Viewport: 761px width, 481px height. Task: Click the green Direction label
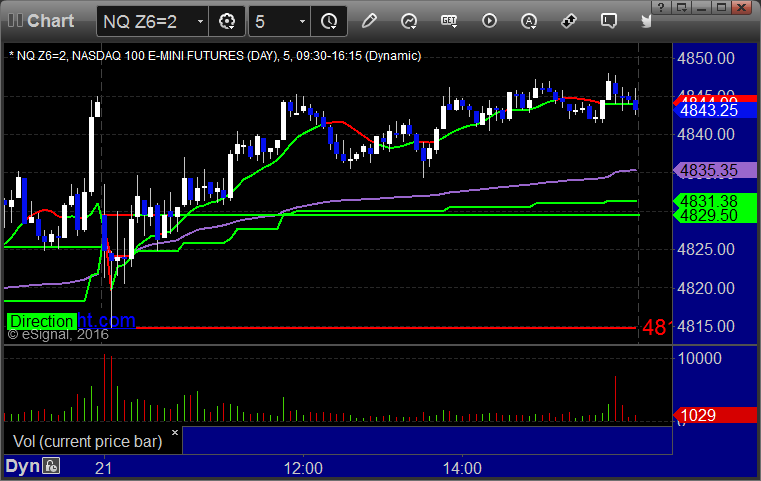coord(42,321)
